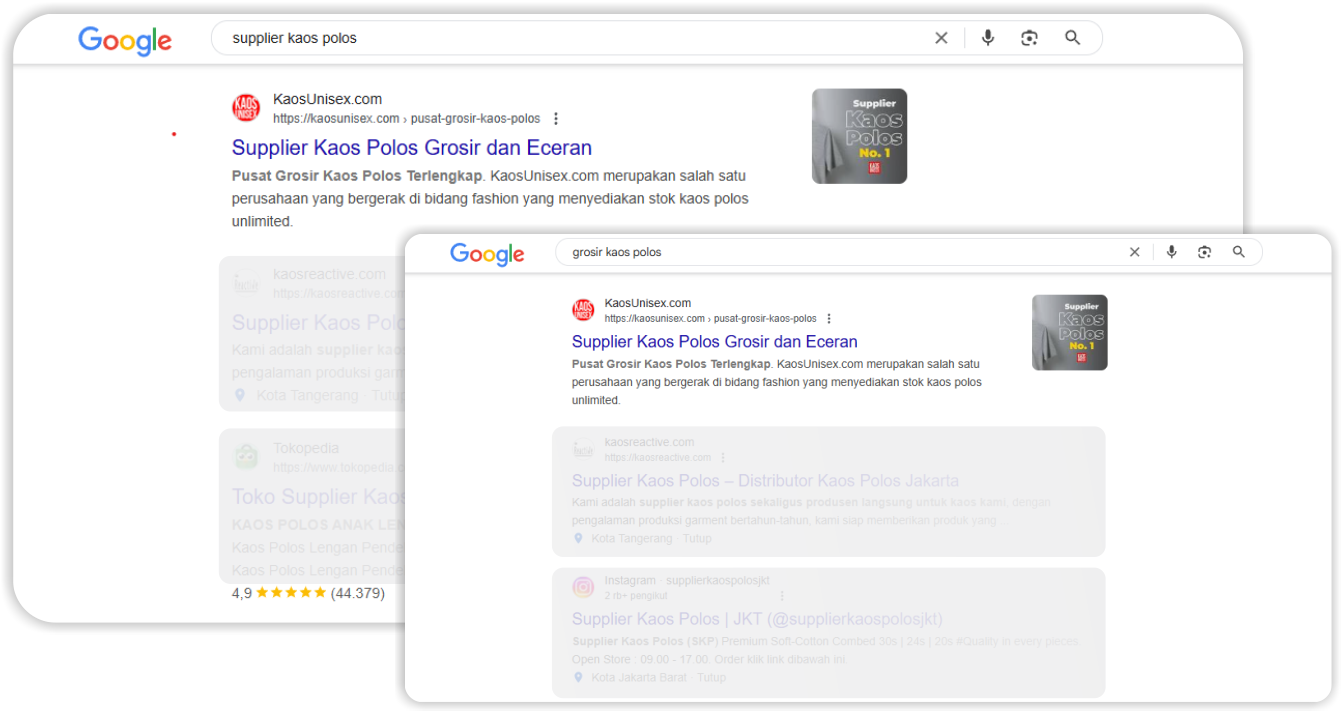This screenshot has width=1342, height=712.
Task: Click kaosunisex.com URL in 'grosir kaos polos' window
Action: tap(710, 318)
